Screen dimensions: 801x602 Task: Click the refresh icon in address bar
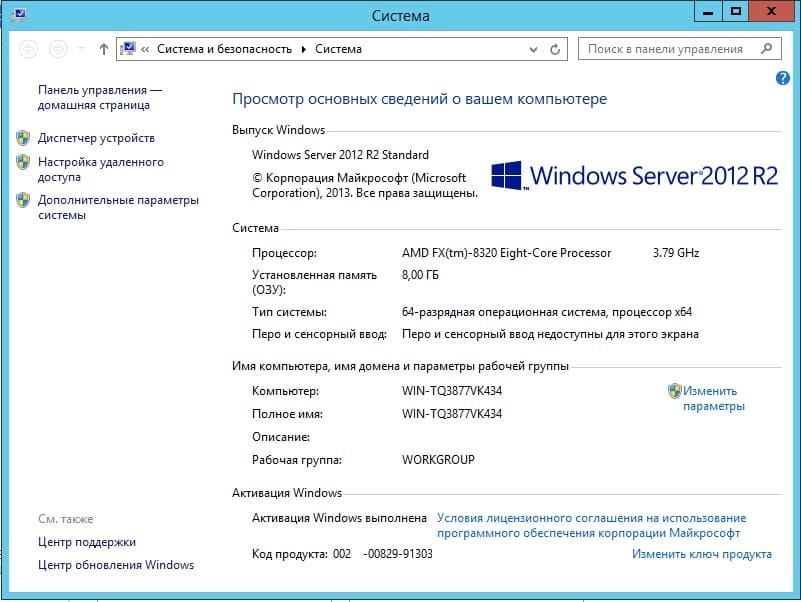click(555, 50)
